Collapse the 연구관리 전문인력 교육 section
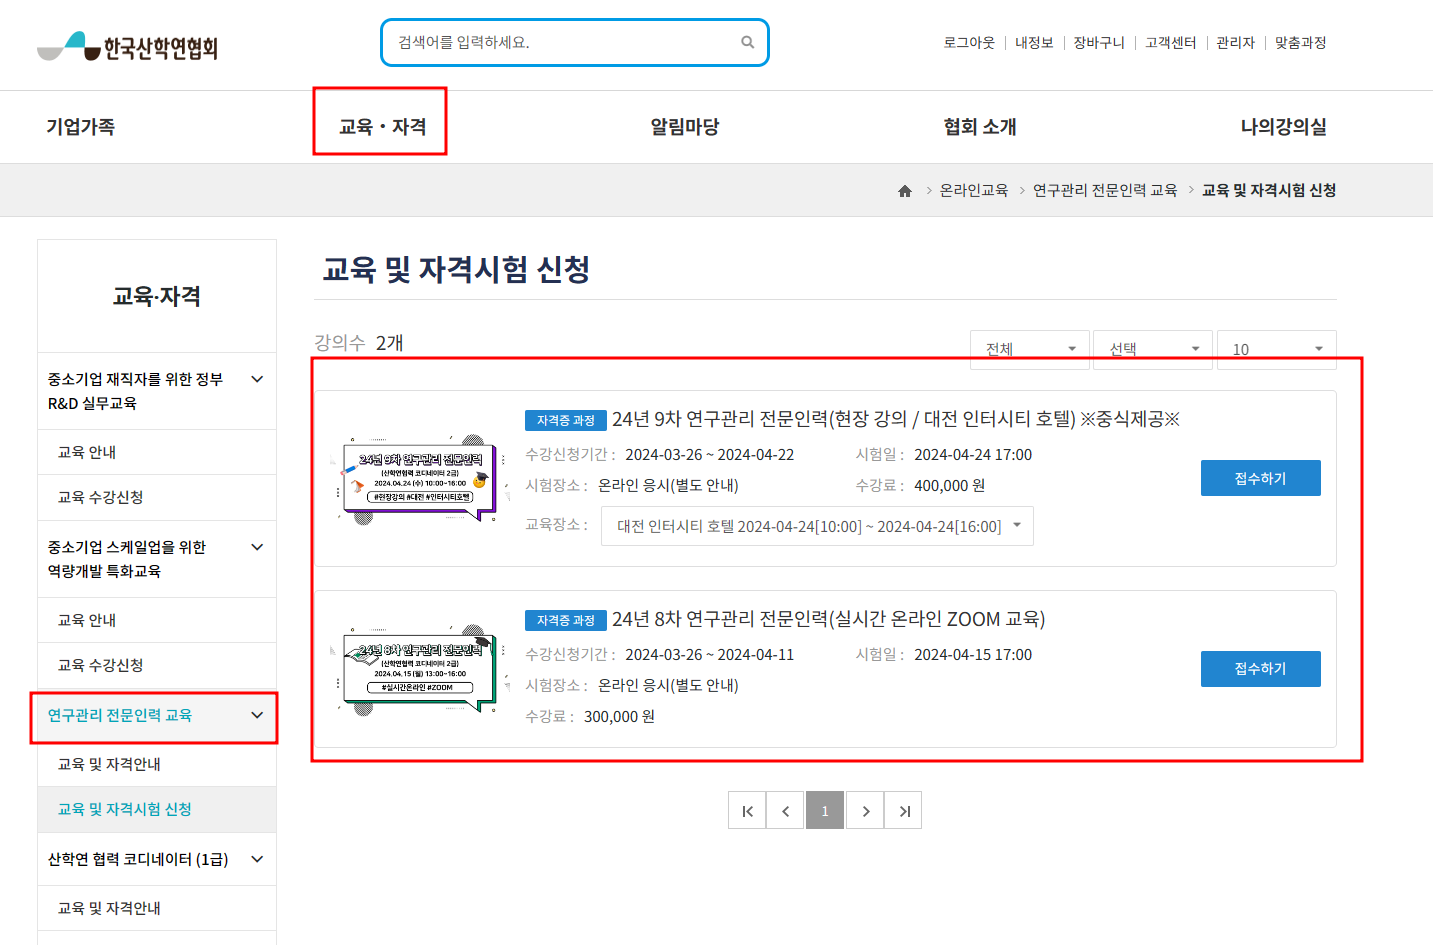Image resolution: width=1433 pixels, height=945 pixels. [257, 715]
